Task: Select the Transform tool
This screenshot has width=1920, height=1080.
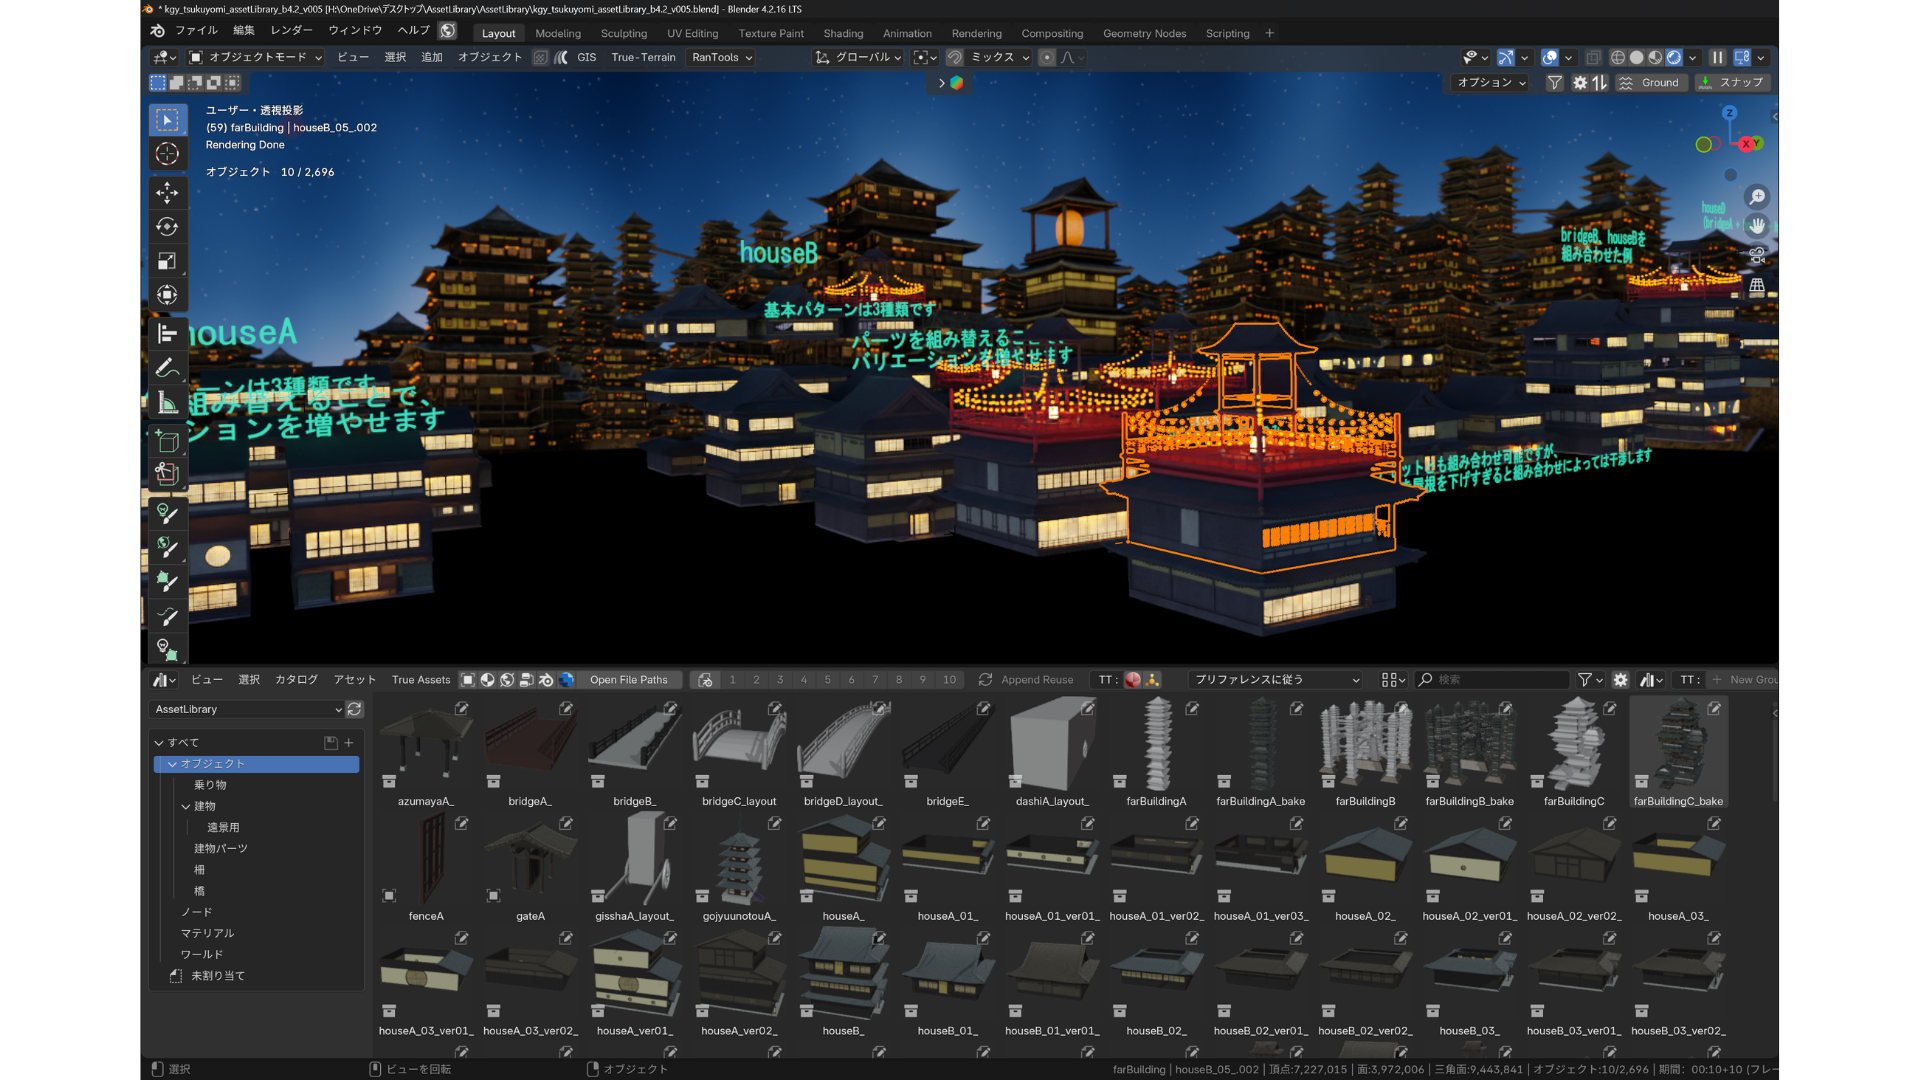Action: click(167, 295)
